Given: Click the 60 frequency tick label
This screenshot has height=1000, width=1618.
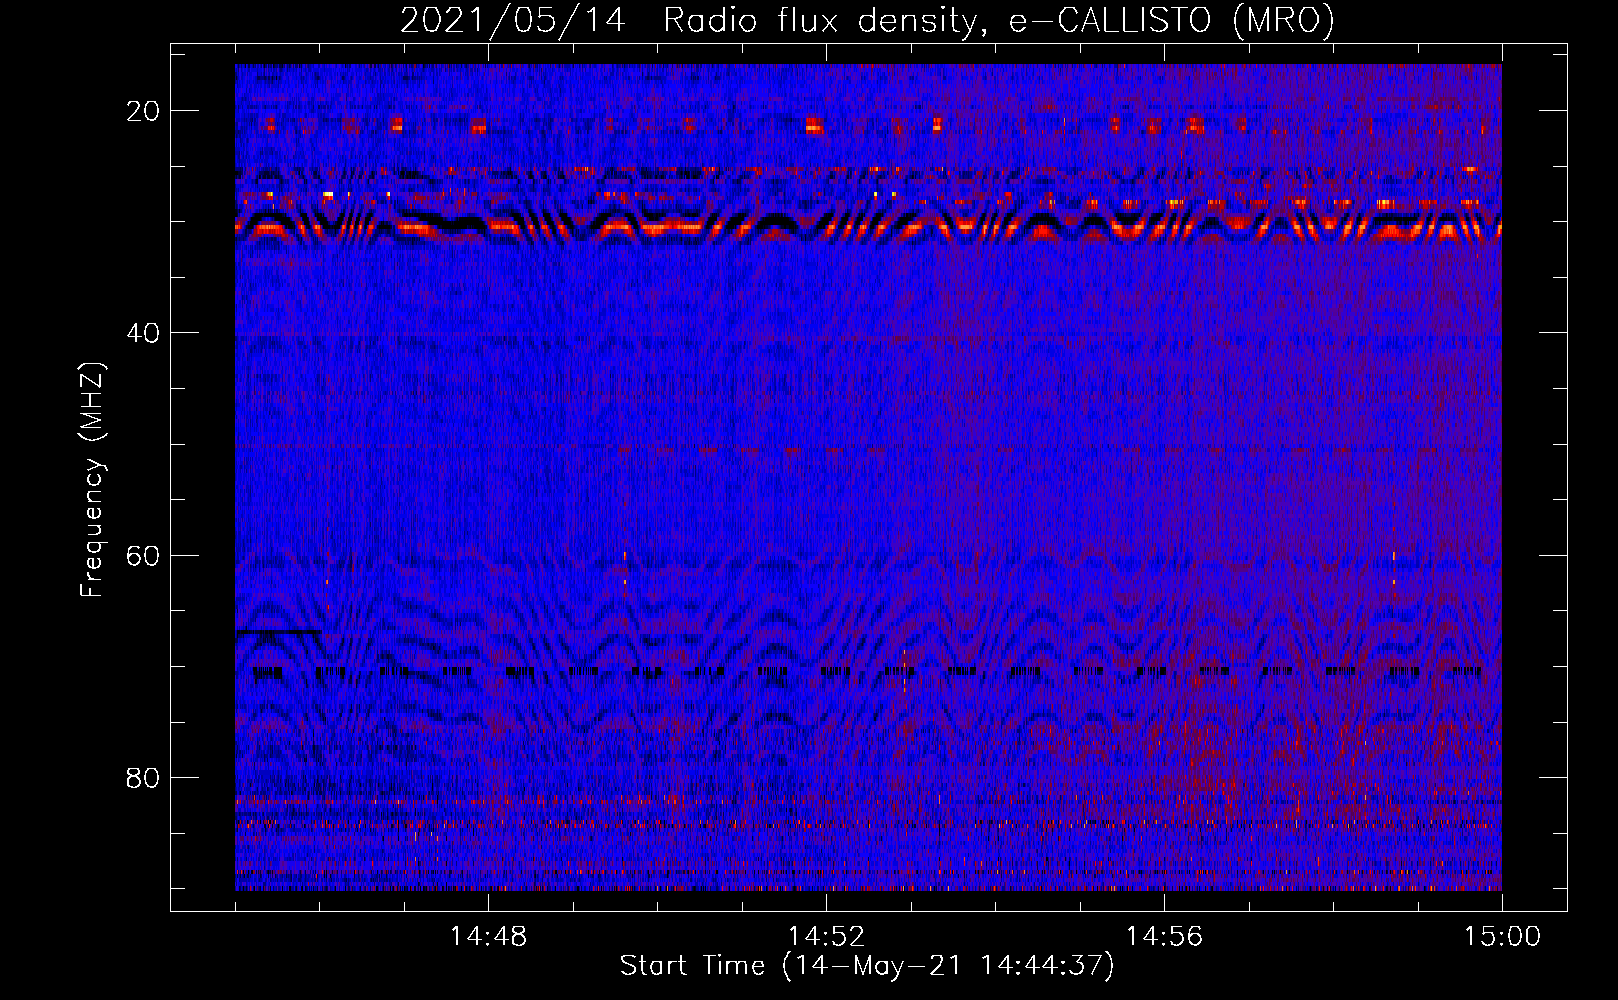Looking at the screenshot, I should [x=144, y=555].
